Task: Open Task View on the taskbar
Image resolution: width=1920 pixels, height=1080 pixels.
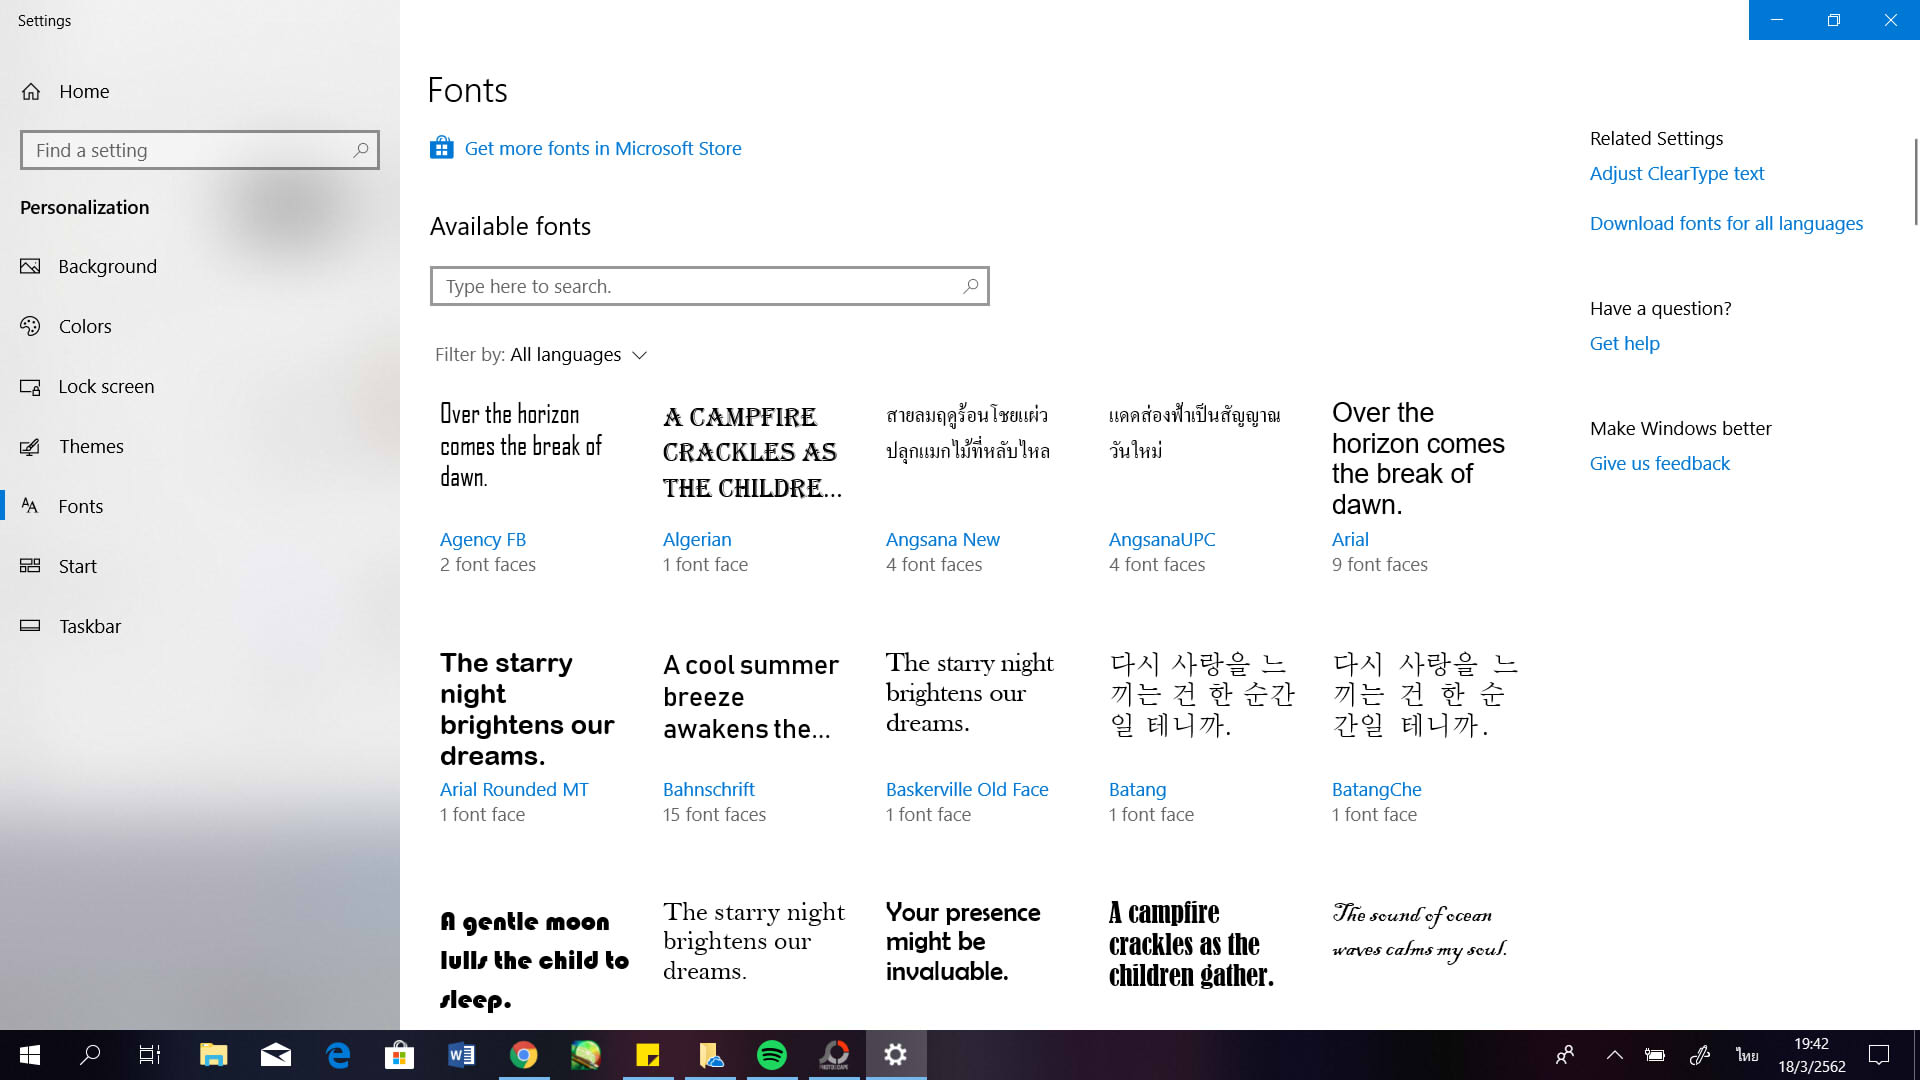Action: pyautogui.click(x=150, y=1055)
